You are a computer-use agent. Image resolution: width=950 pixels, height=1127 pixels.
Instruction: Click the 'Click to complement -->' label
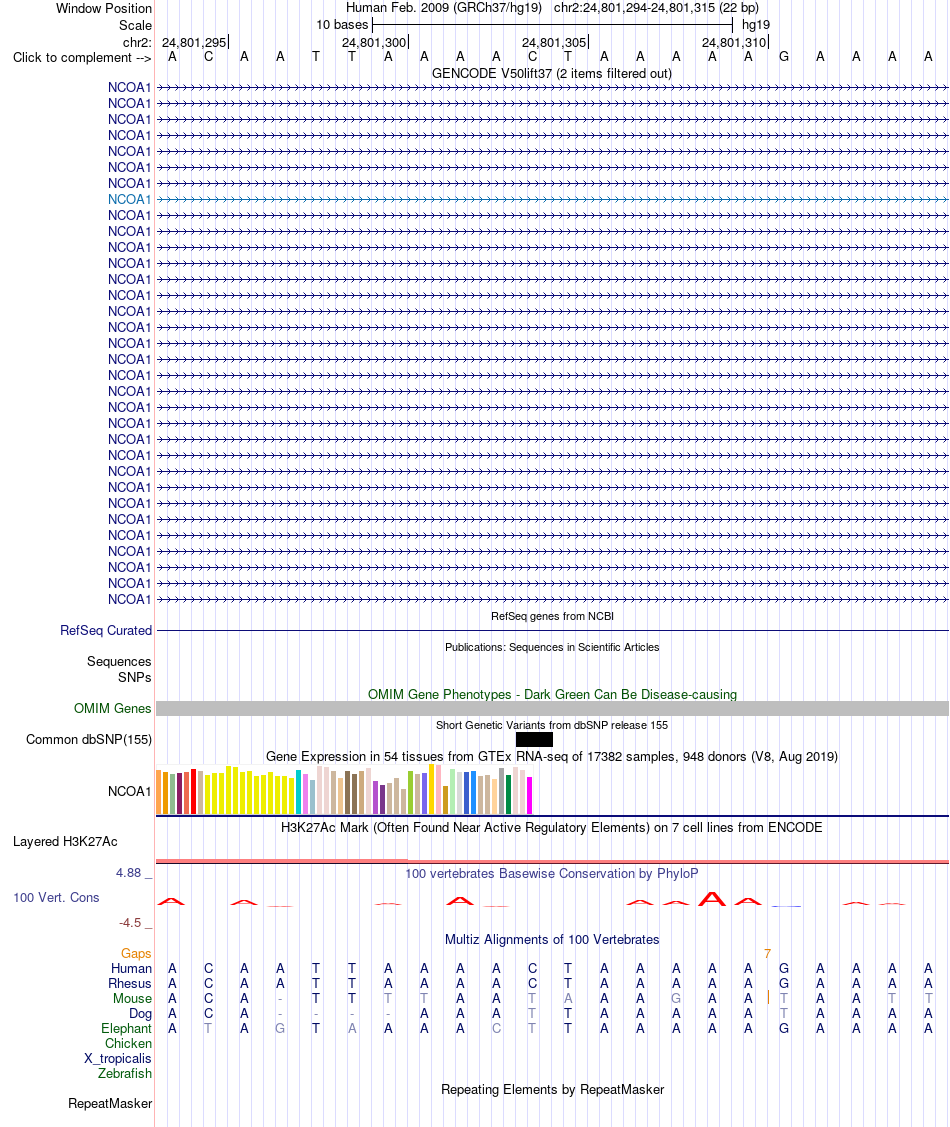click(x=82, y=58)
